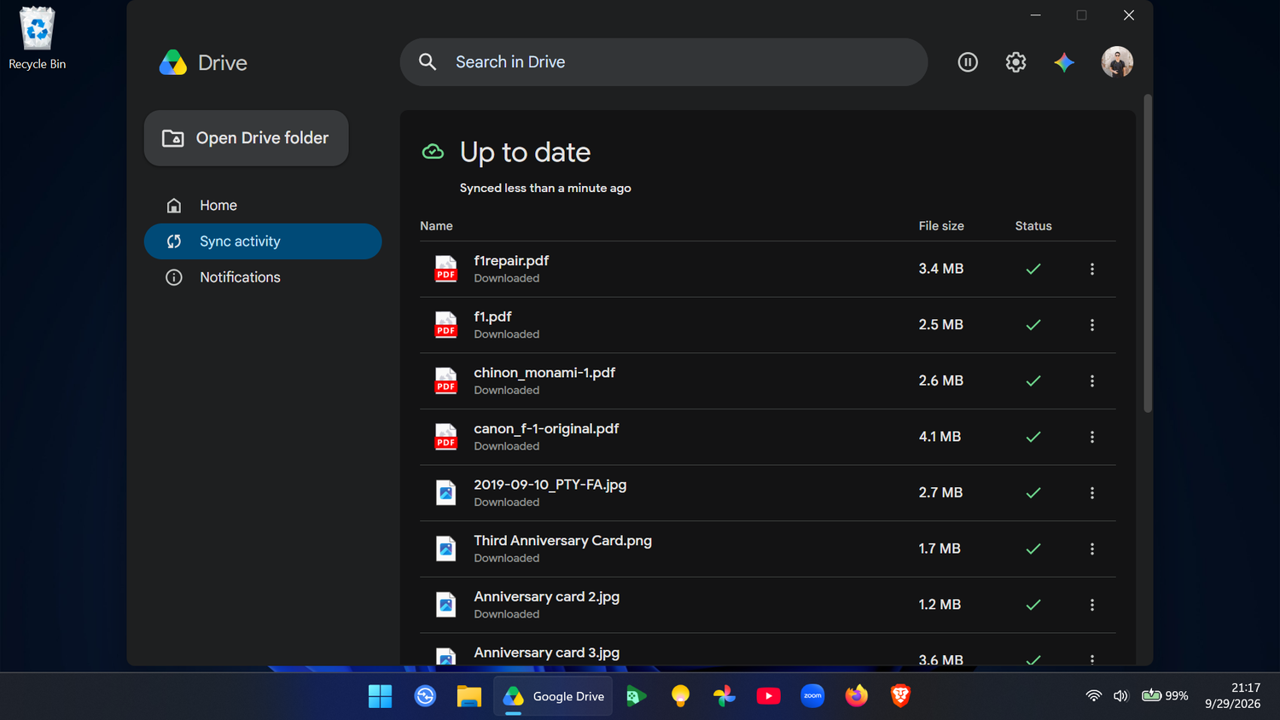Viewport: 1280px width, 720px height.
Task: Click the PDF icon next to f1repair.pdf
Action: coord(446,269)
